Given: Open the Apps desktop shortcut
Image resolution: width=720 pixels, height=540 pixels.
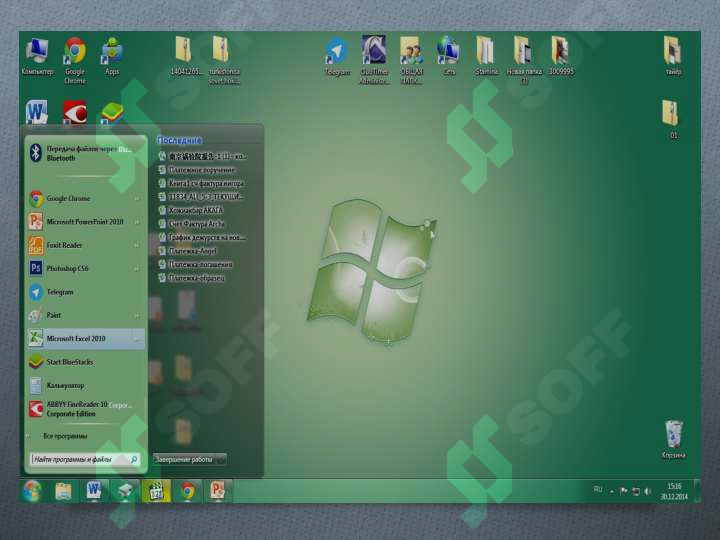Looking at the screenshot, I should (x=112, y=56).
